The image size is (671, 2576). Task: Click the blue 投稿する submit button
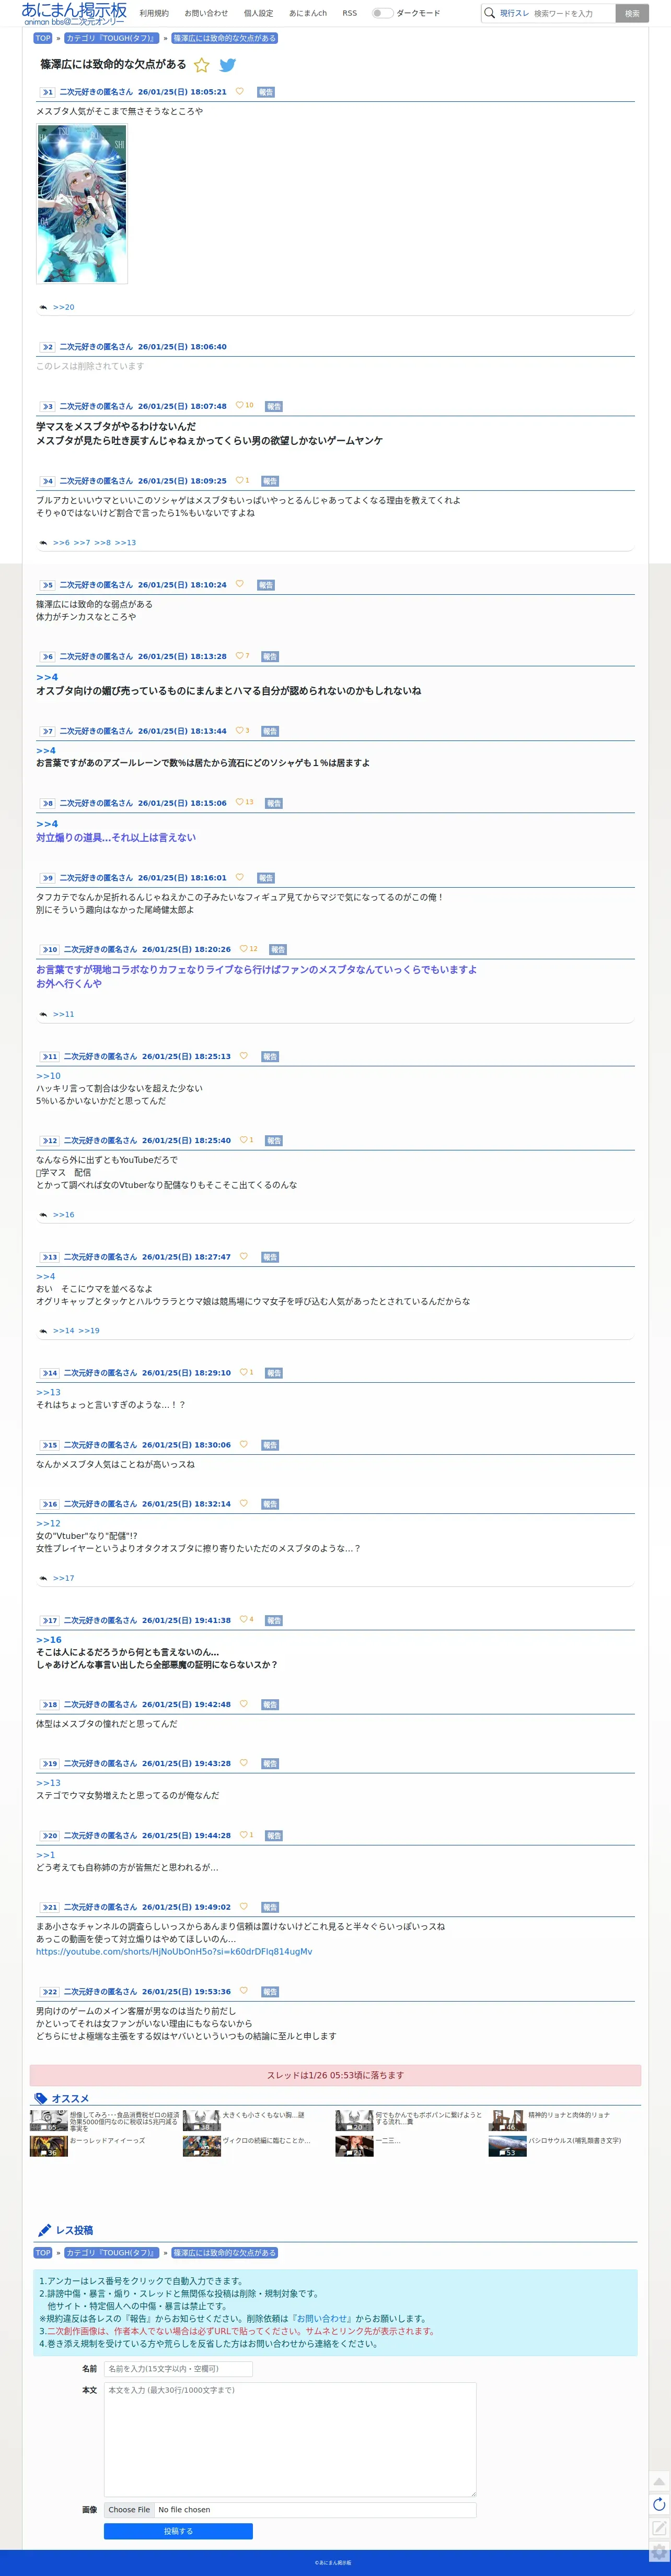(178, 2531)
